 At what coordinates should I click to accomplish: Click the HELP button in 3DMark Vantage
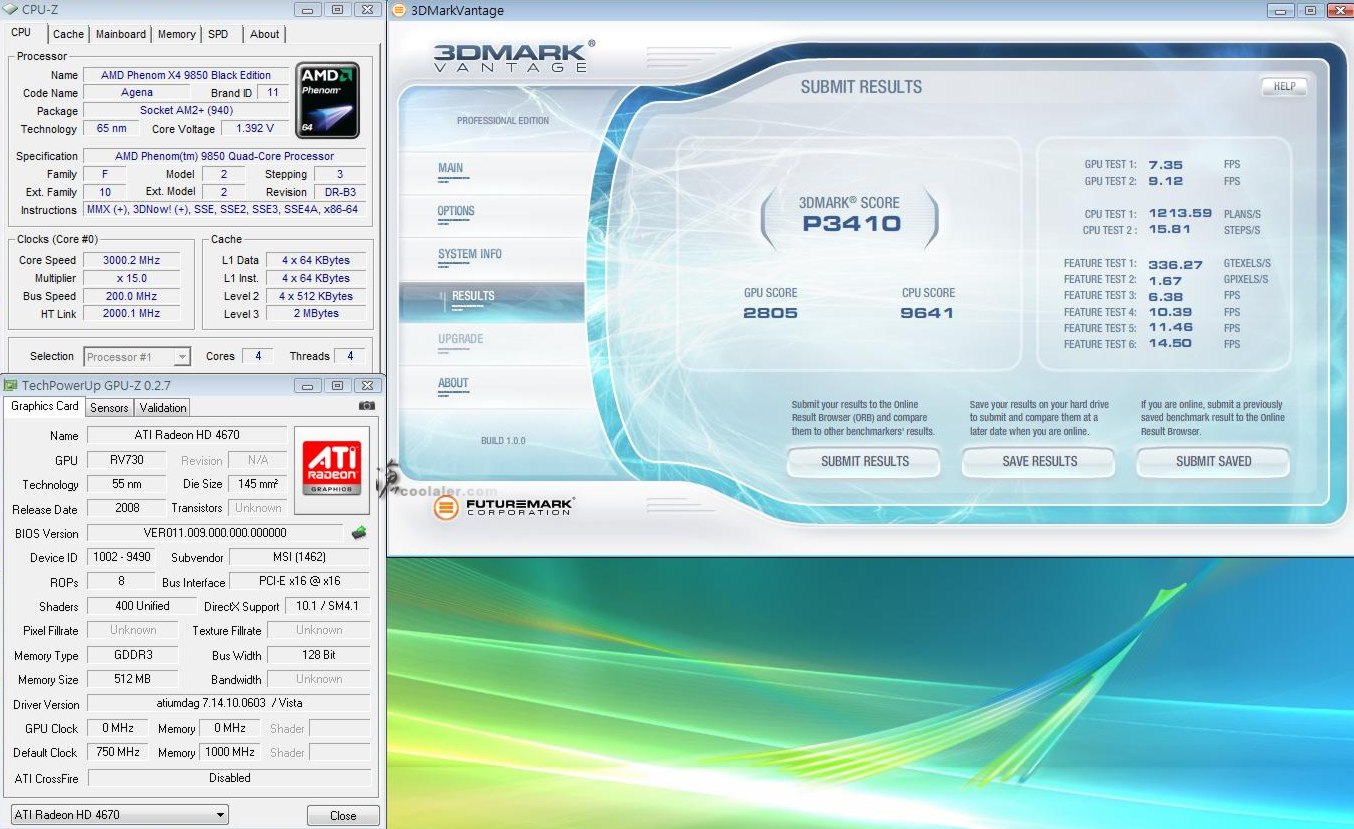(1284, 87)
